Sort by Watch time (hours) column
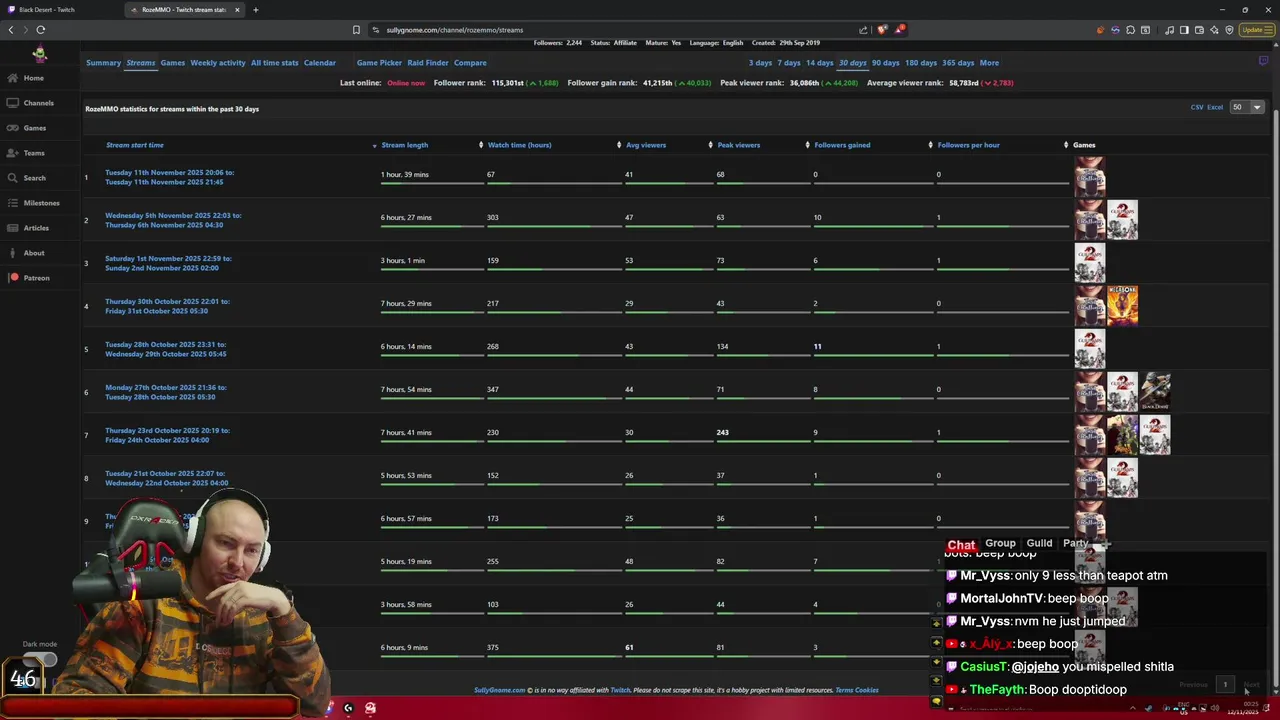 (519, 145)
